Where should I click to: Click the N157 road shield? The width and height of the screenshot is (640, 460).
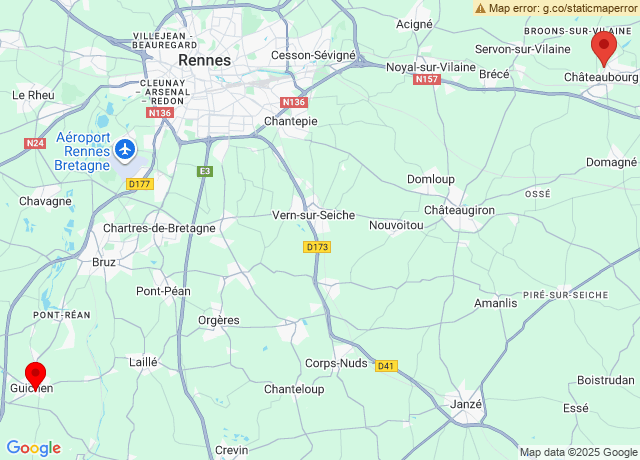[x=427, y=79]
